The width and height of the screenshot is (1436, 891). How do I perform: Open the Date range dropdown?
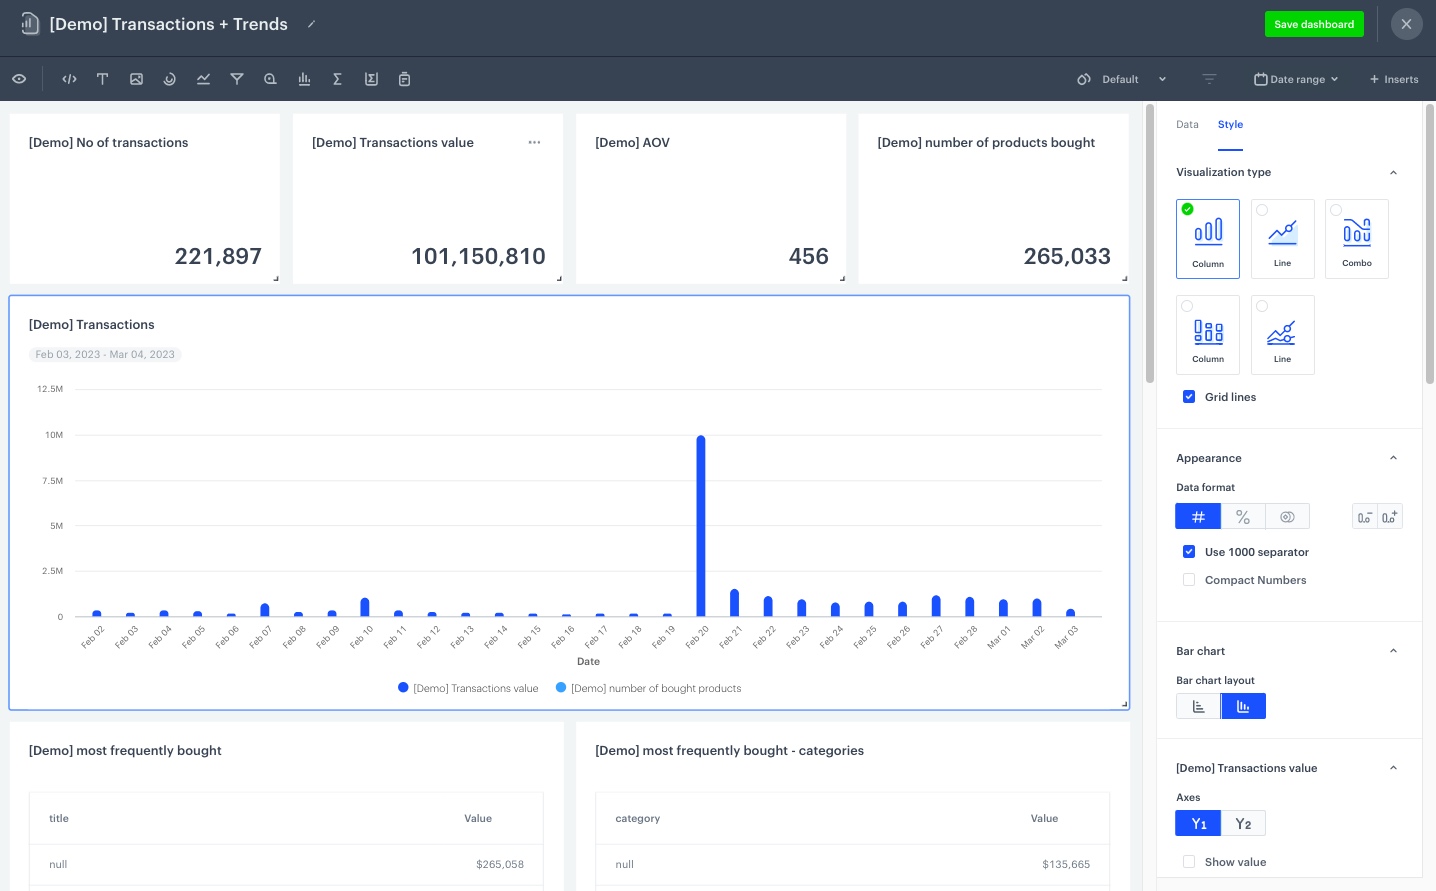[1296, 79]
